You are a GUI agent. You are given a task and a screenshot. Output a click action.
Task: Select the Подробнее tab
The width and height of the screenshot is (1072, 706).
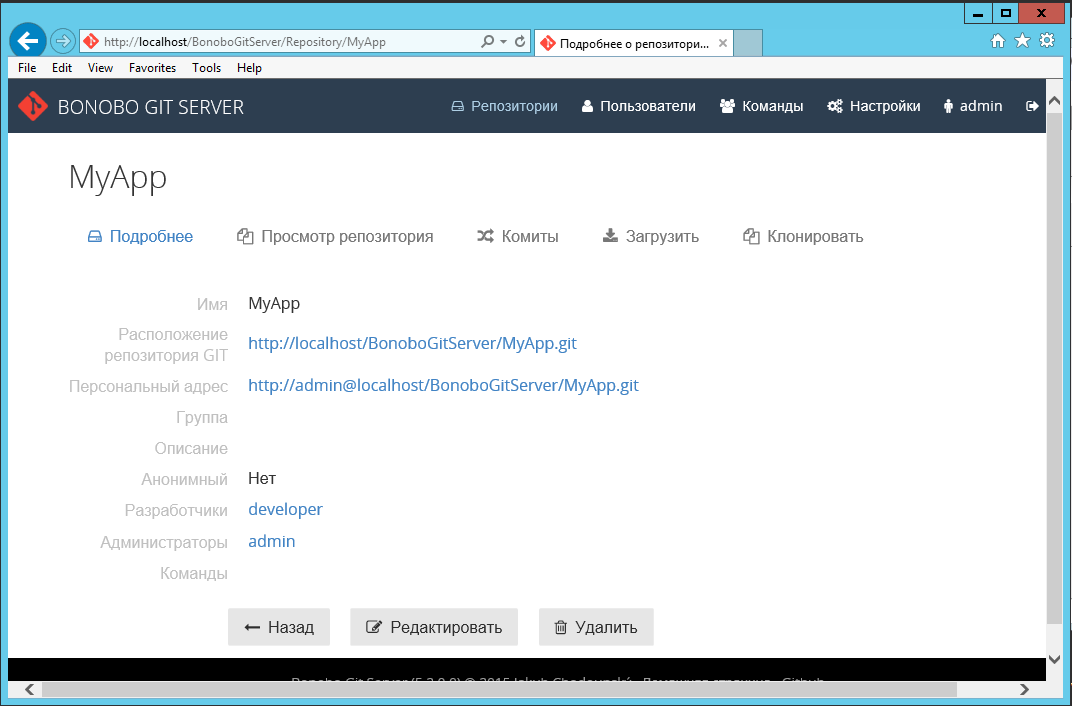[x=140, y=236]
